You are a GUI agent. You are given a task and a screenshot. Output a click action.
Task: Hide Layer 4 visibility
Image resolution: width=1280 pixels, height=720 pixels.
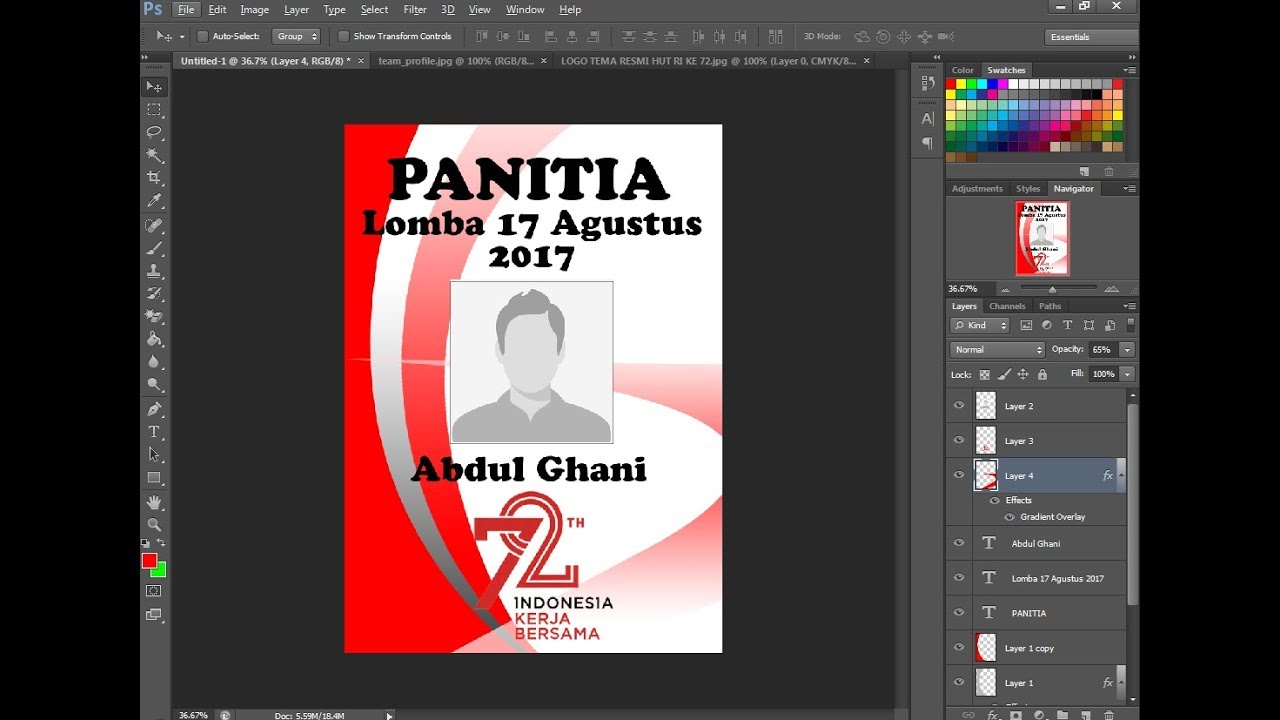[959, 475]
